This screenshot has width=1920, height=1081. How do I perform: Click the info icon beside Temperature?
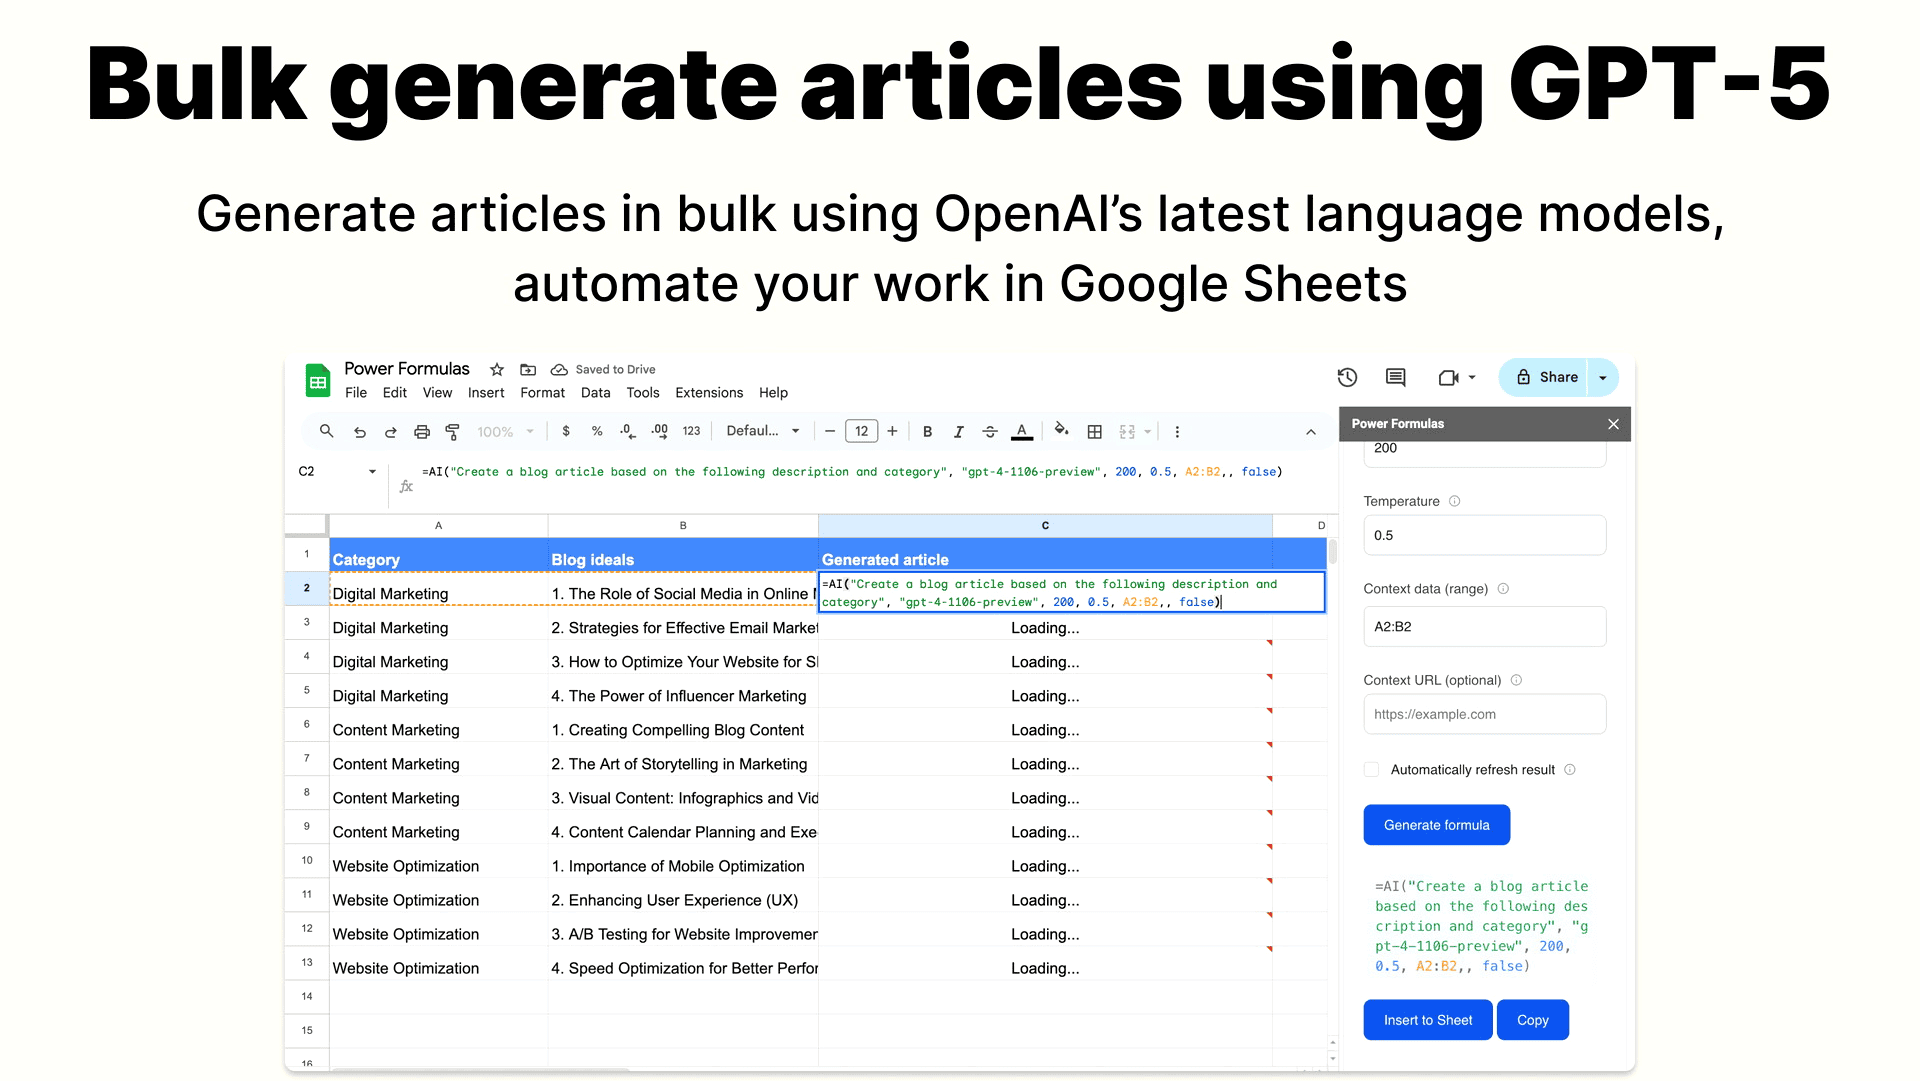(1455, 501)
